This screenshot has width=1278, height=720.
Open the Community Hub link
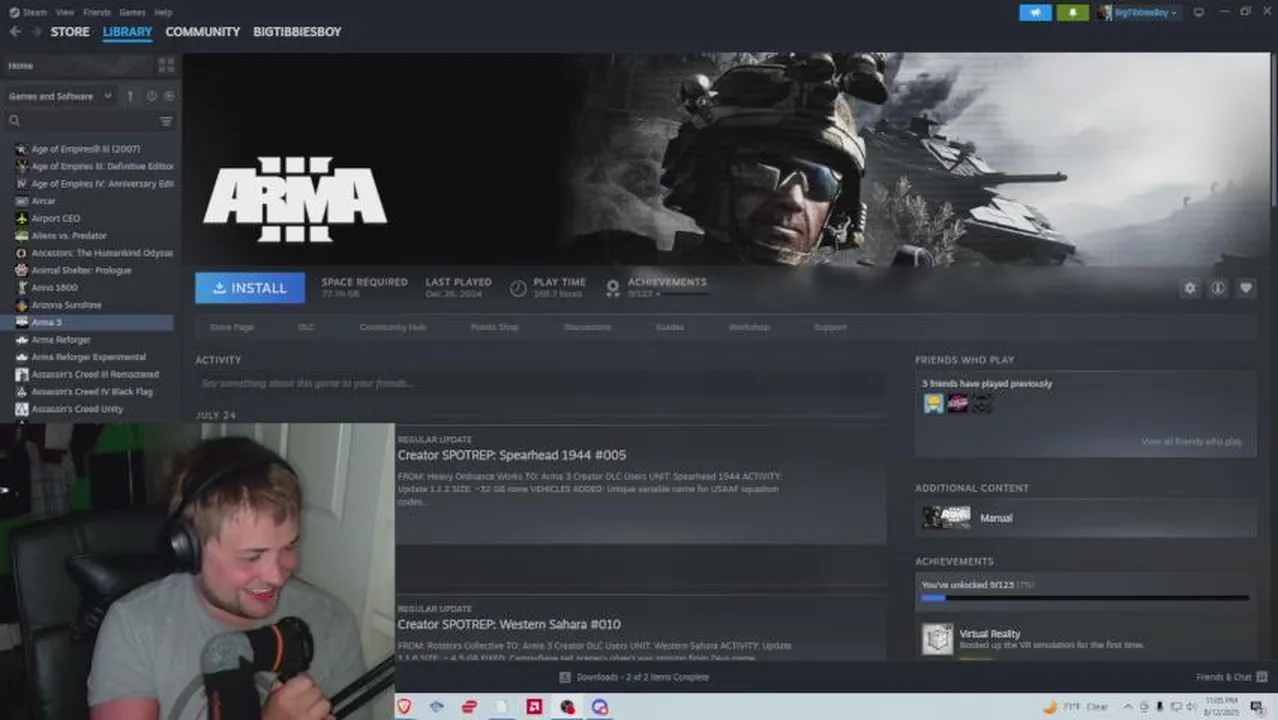click(393, 327)
